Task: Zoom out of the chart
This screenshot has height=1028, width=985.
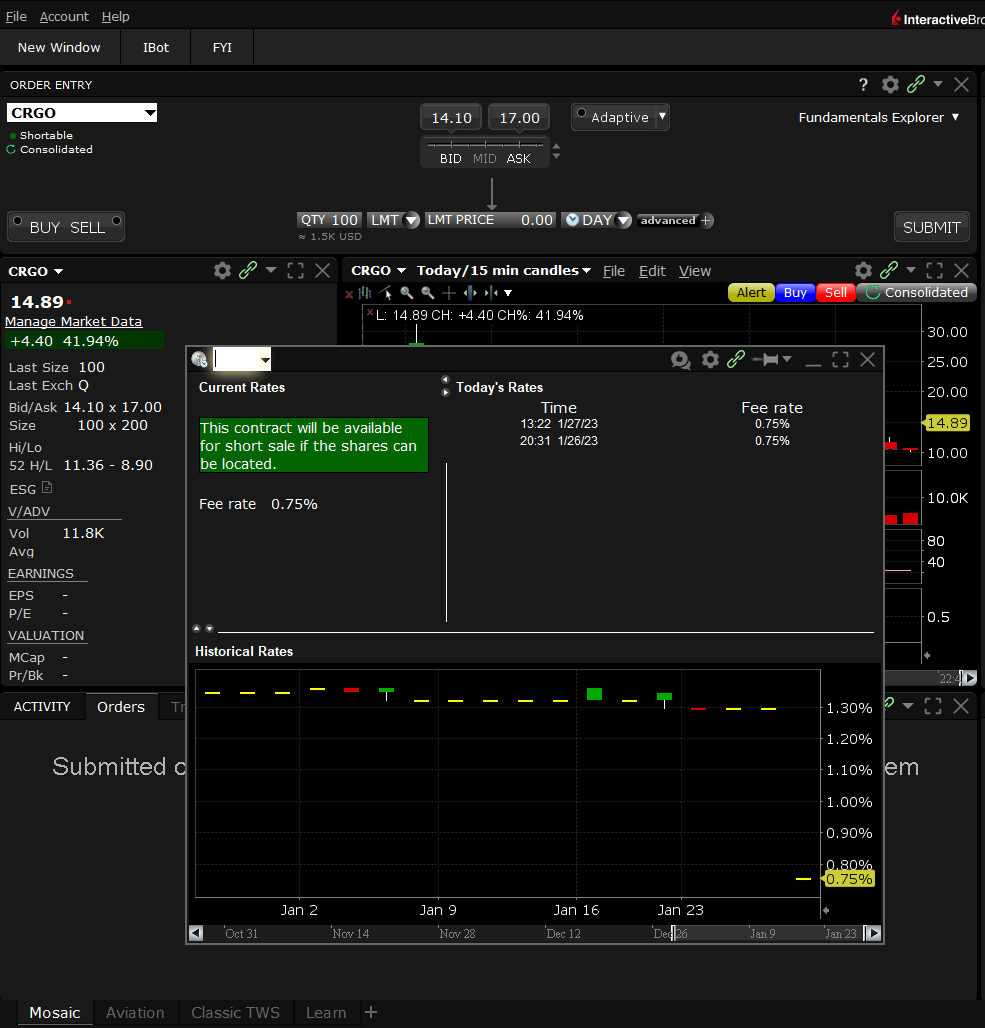Action: click(428, 293)
